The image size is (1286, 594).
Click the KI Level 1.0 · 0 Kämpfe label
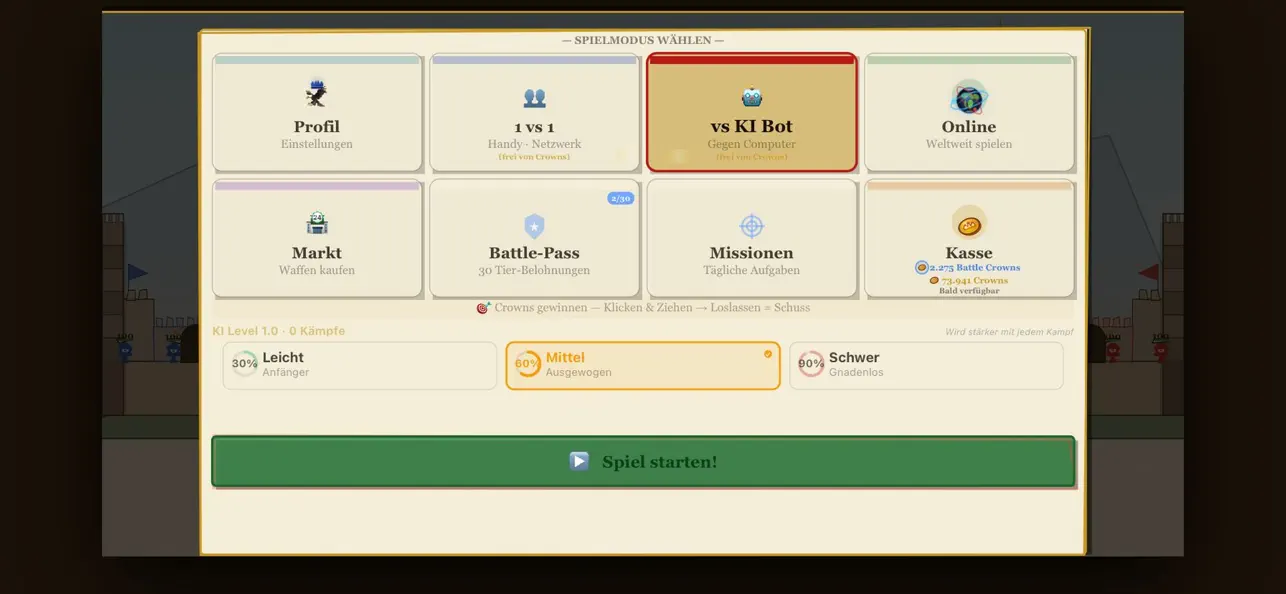[x=278, y=331]
